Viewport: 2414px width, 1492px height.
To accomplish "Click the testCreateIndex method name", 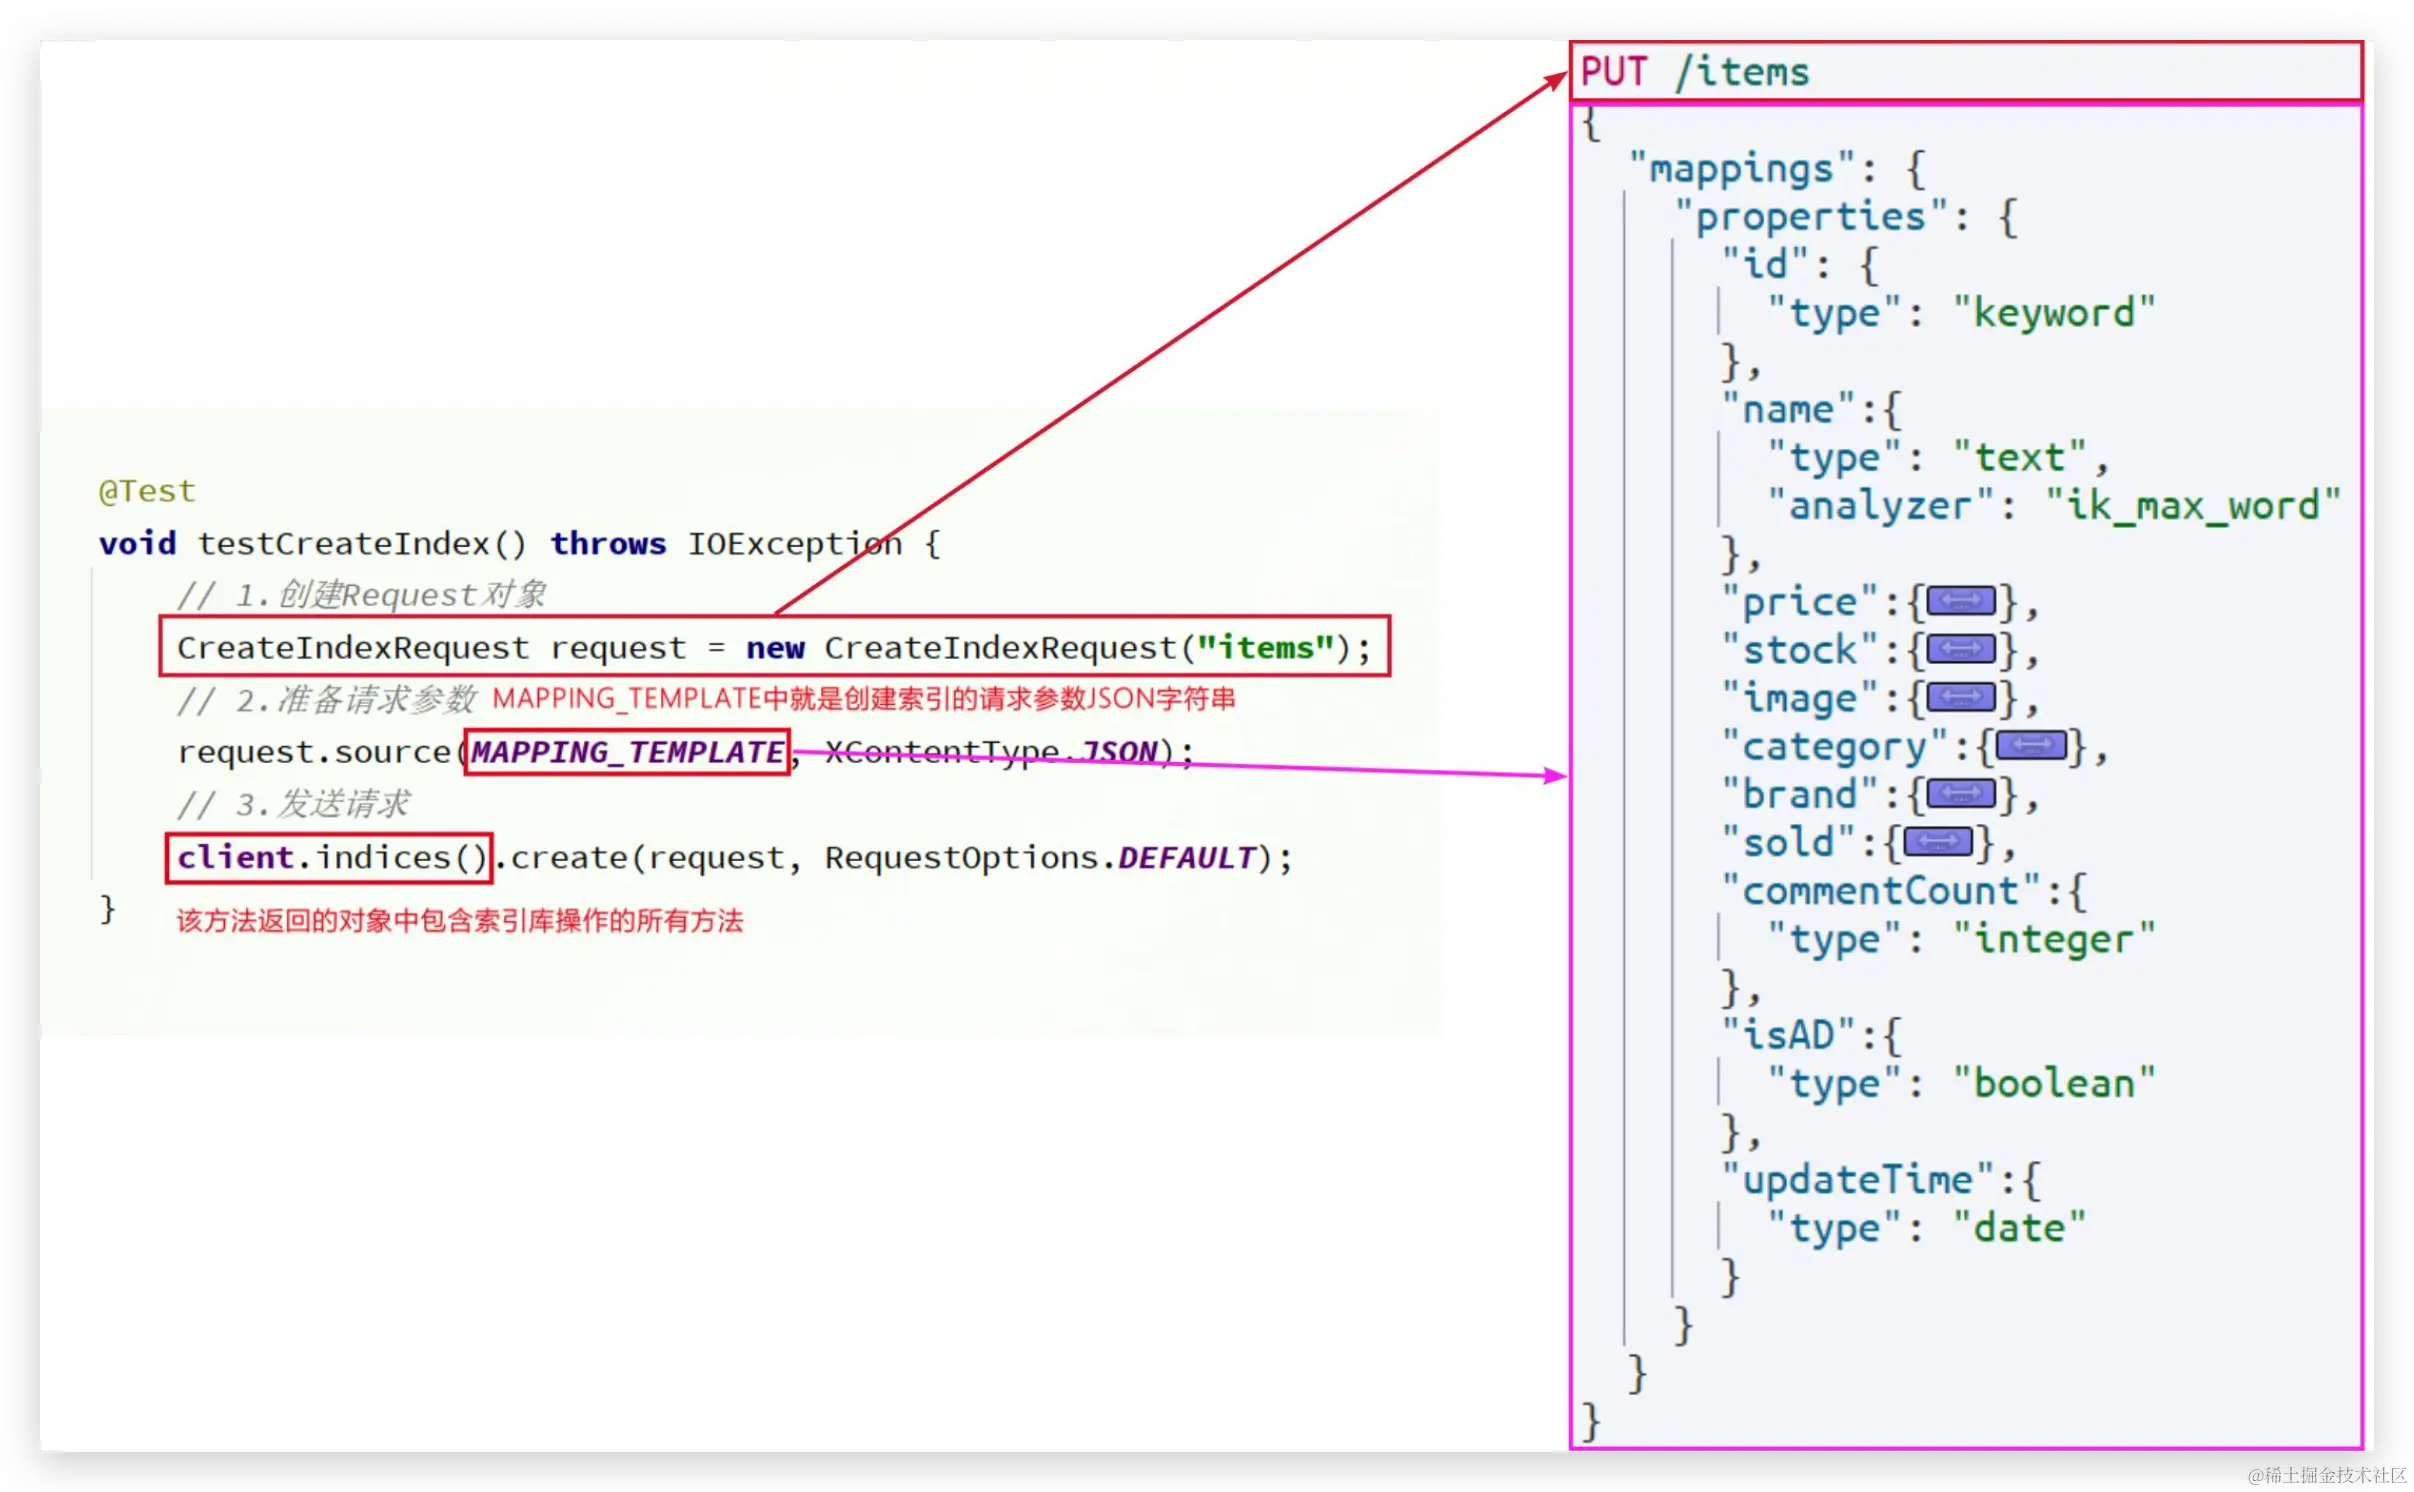I will pos(343,543).
